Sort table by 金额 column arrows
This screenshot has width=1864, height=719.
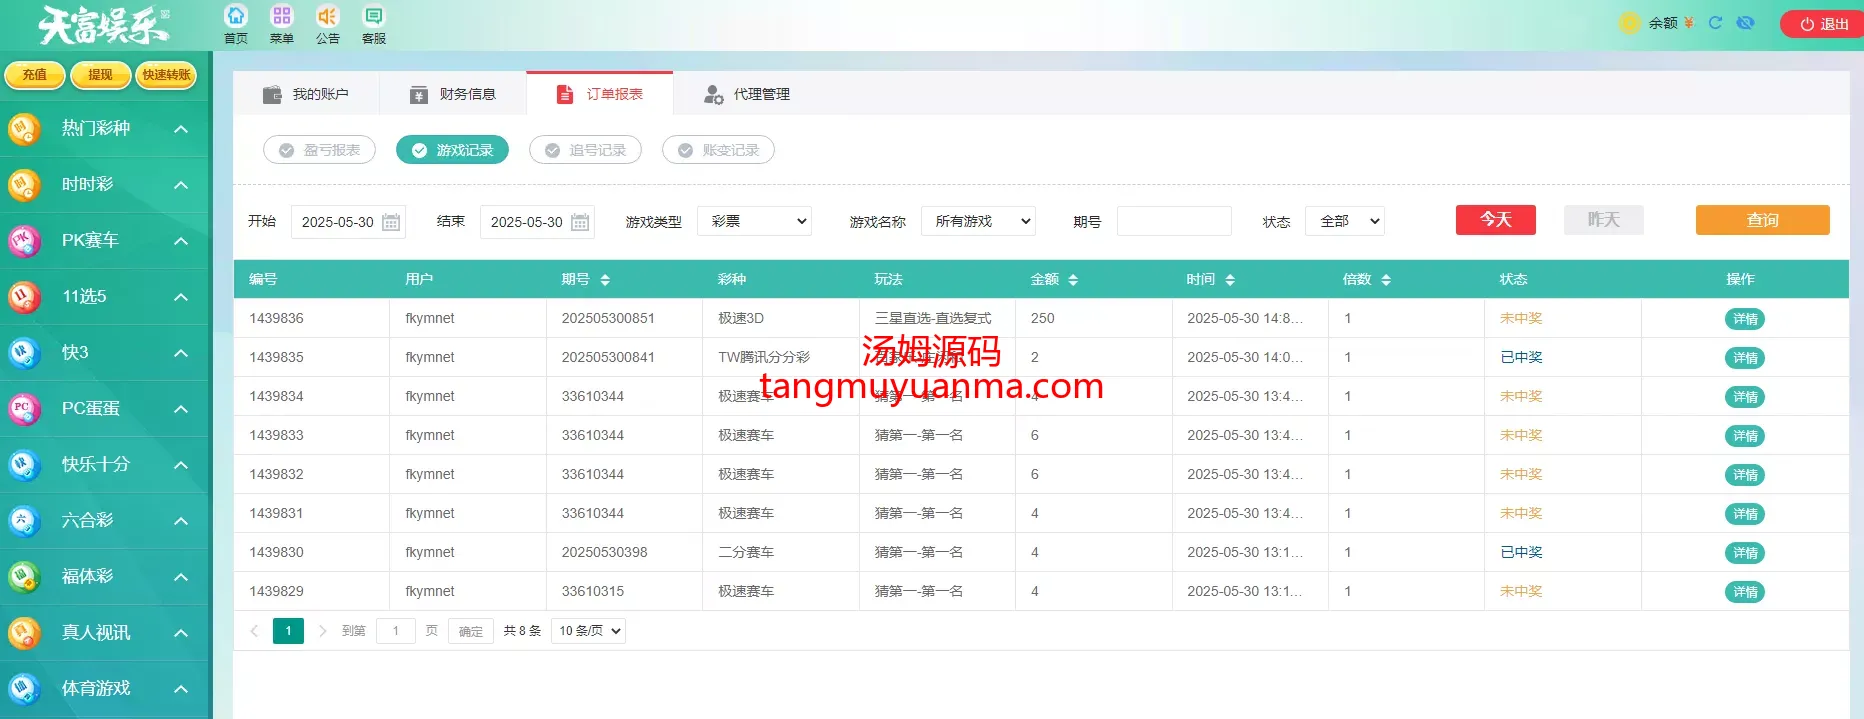[1073, 280]
